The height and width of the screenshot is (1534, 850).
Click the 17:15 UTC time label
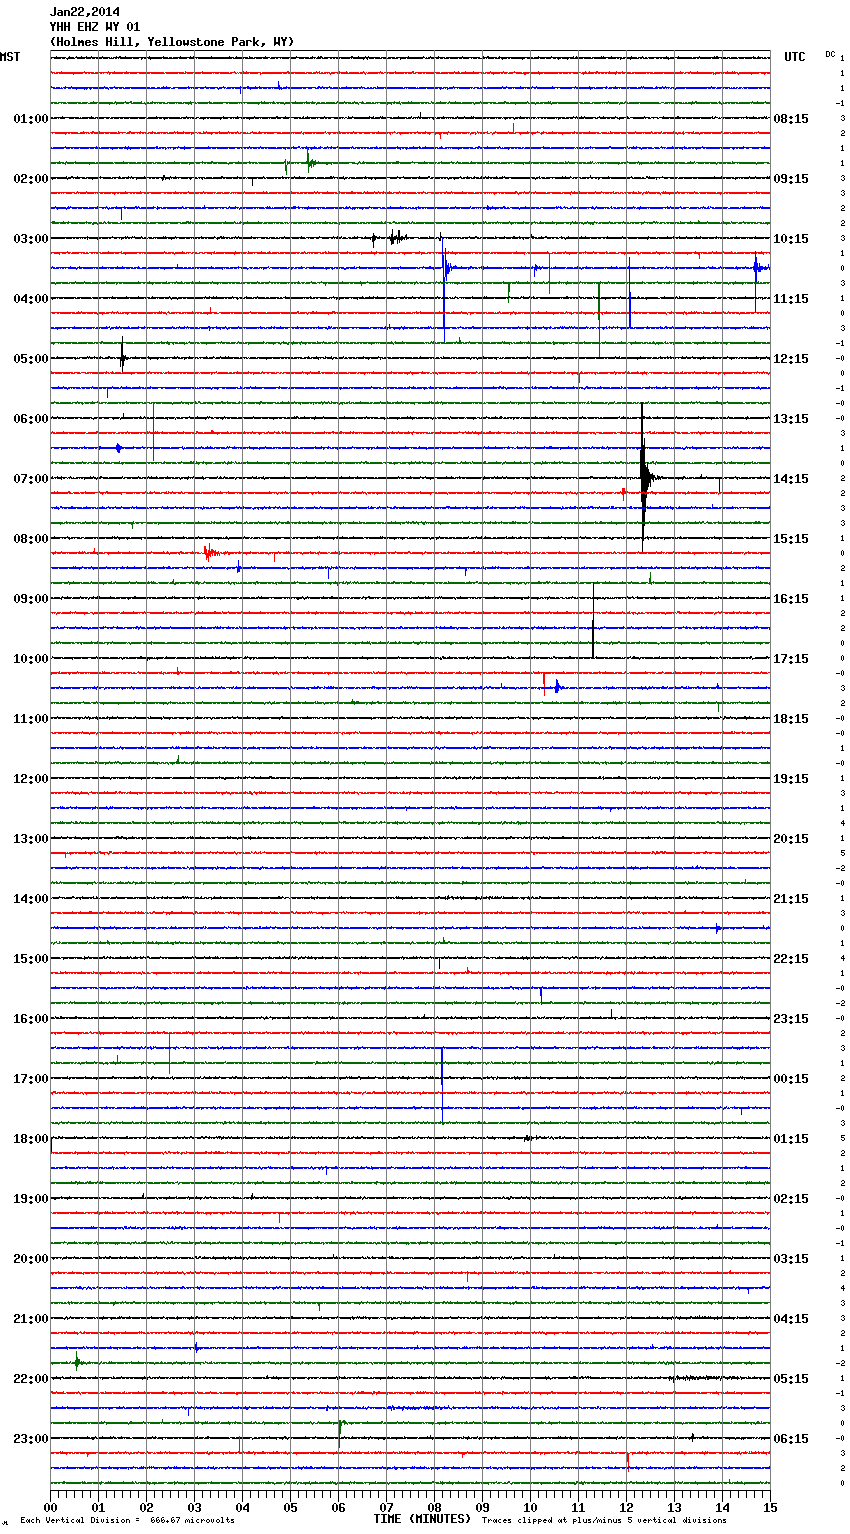coord(791,659)
